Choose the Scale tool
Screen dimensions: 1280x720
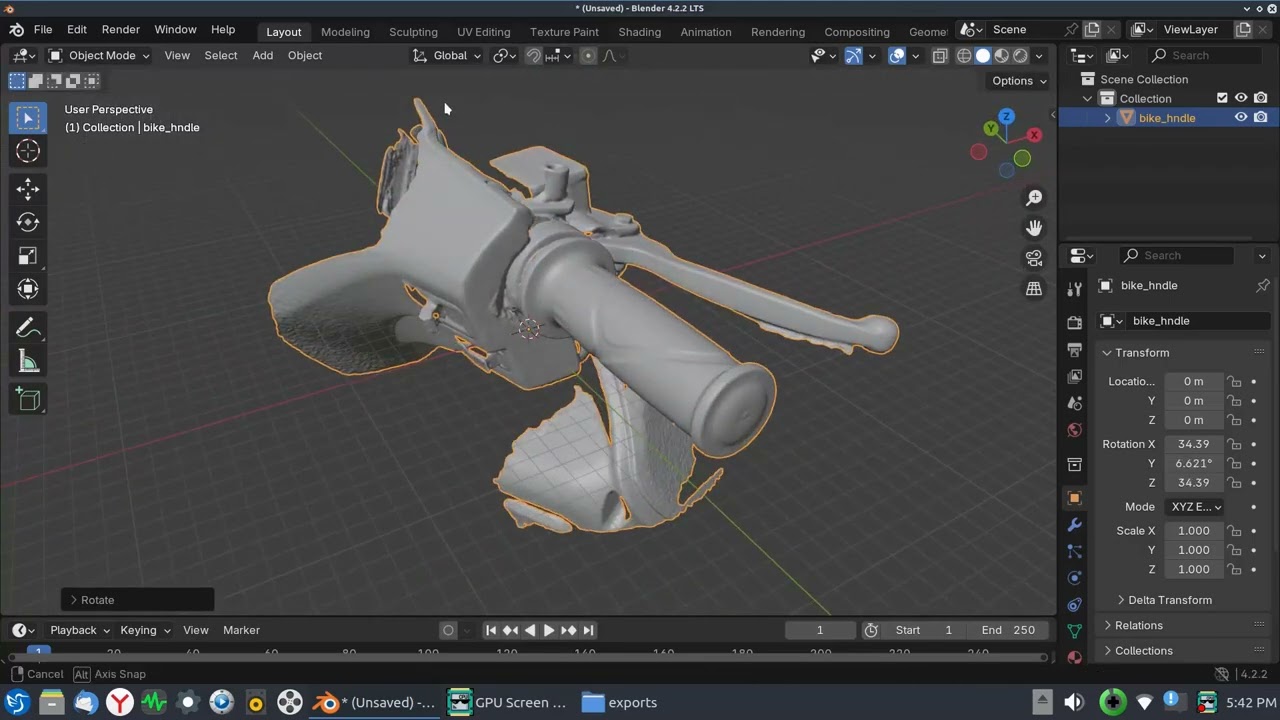[x=28, y=256]
